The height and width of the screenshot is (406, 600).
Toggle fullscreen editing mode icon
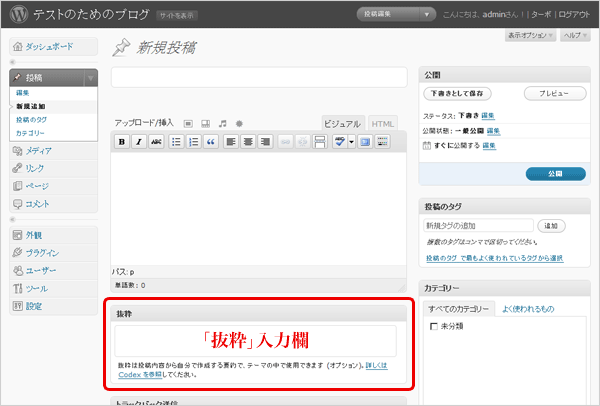365,142
